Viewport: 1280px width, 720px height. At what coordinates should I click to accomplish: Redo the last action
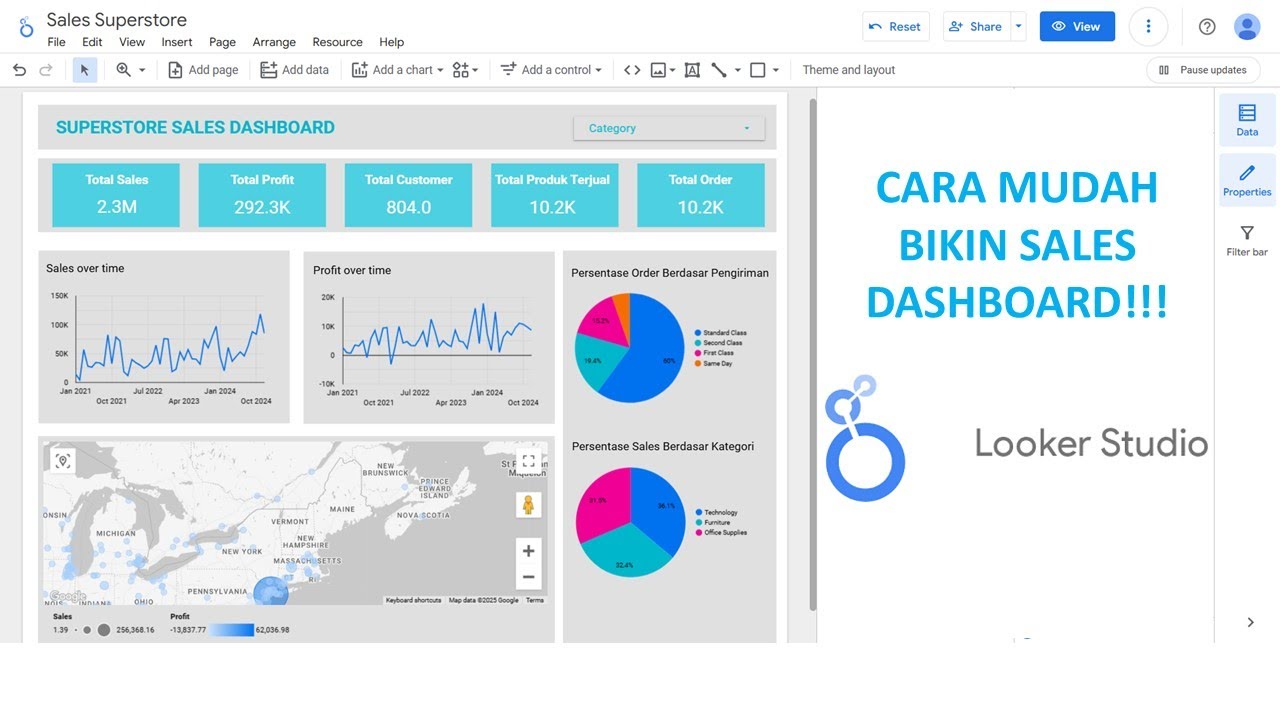coord(45,70)
